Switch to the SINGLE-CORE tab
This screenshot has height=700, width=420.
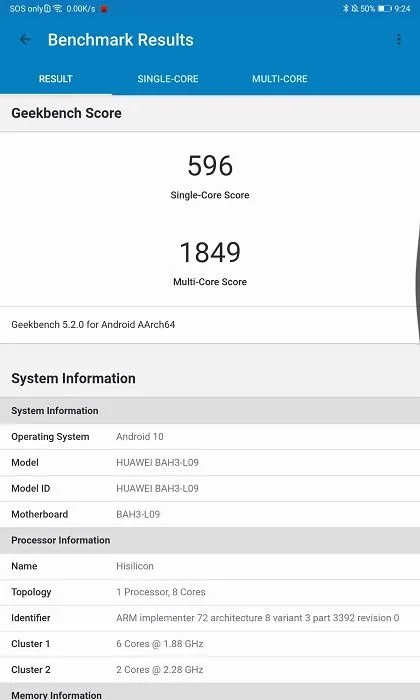click(x=168, y=79)
